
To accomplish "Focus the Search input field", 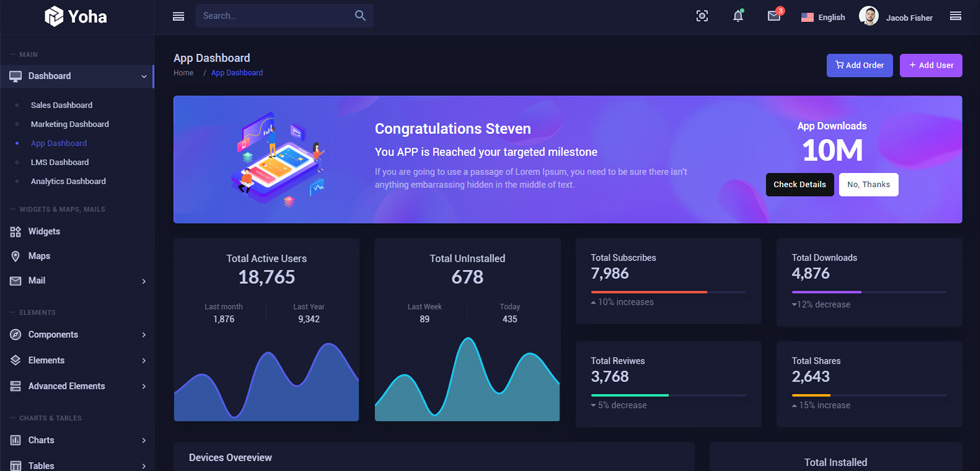I will coord(275,16).
